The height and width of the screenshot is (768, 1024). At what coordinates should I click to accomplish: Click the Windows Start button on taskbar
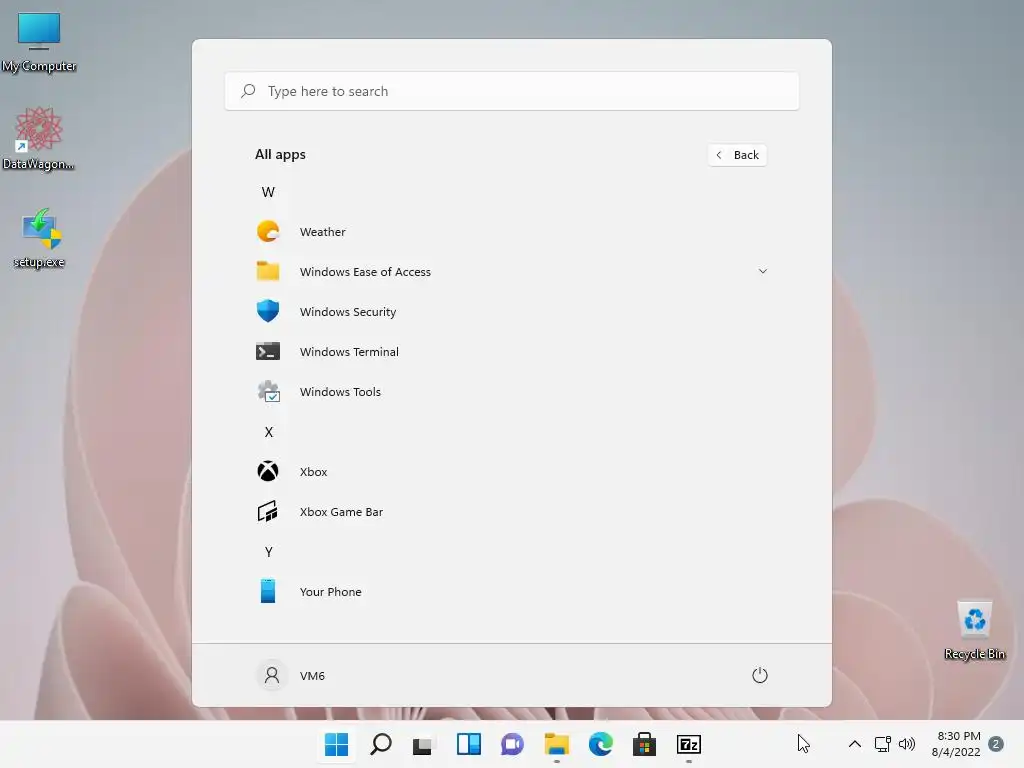(x=336, y=744)
